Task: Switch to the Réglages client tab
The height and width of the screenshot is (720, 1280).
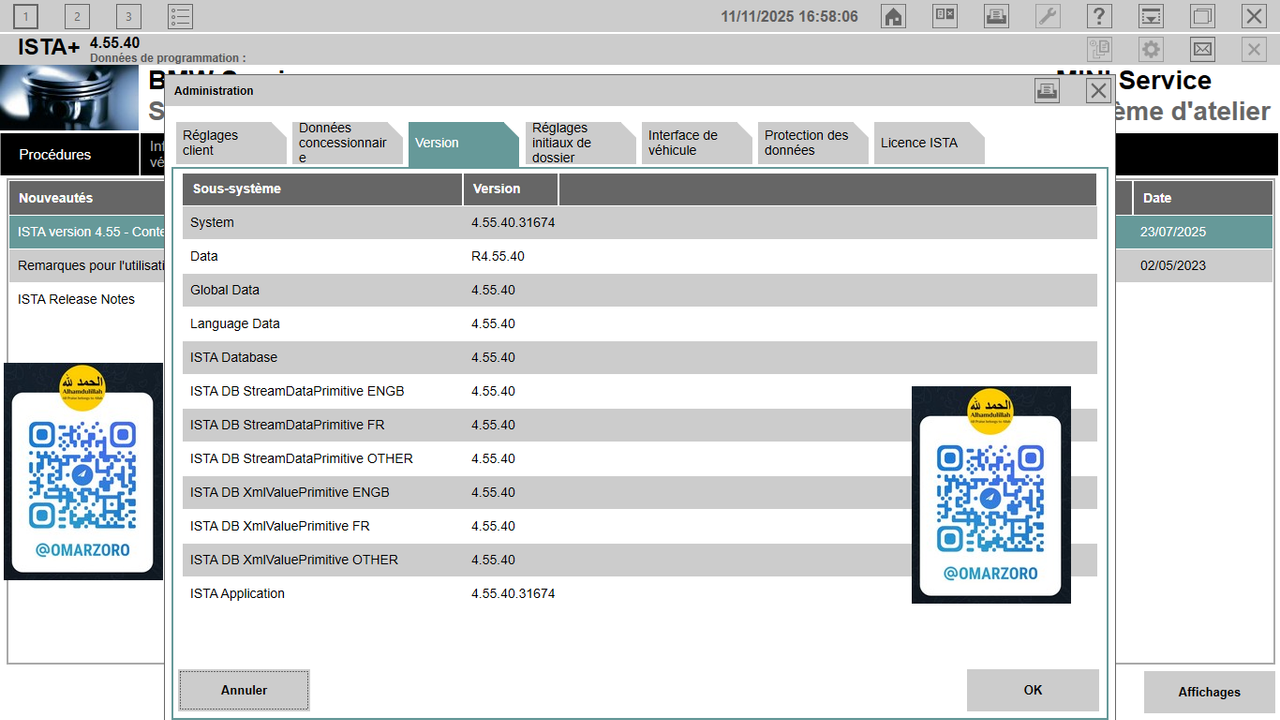Action: pyautogui.click(x=231, y=143)
